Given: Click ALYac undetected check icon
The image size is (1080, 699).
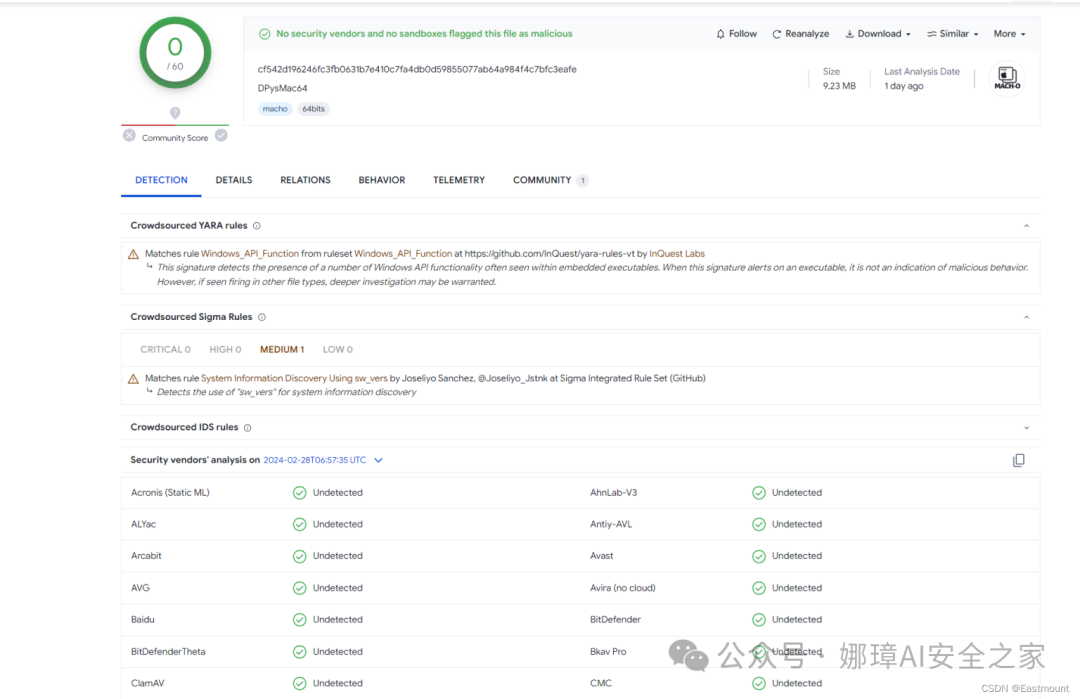Looking at the screenshot, I should [x=300, y=524].
